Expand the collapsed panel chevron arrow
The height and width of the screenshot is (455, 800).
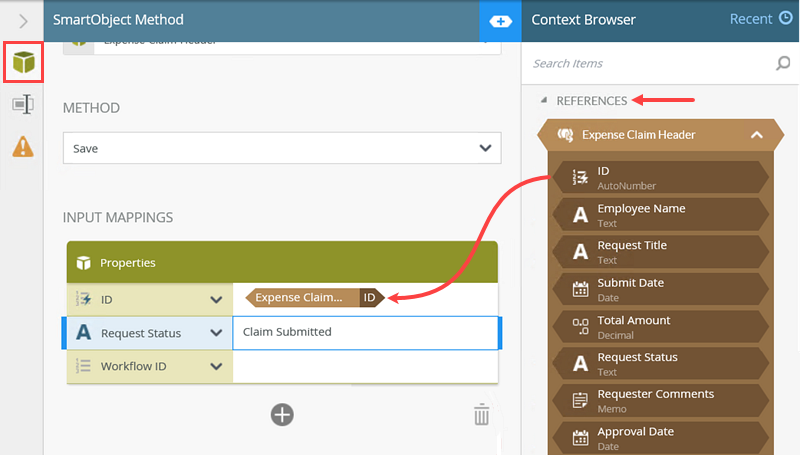pos(23,21)
